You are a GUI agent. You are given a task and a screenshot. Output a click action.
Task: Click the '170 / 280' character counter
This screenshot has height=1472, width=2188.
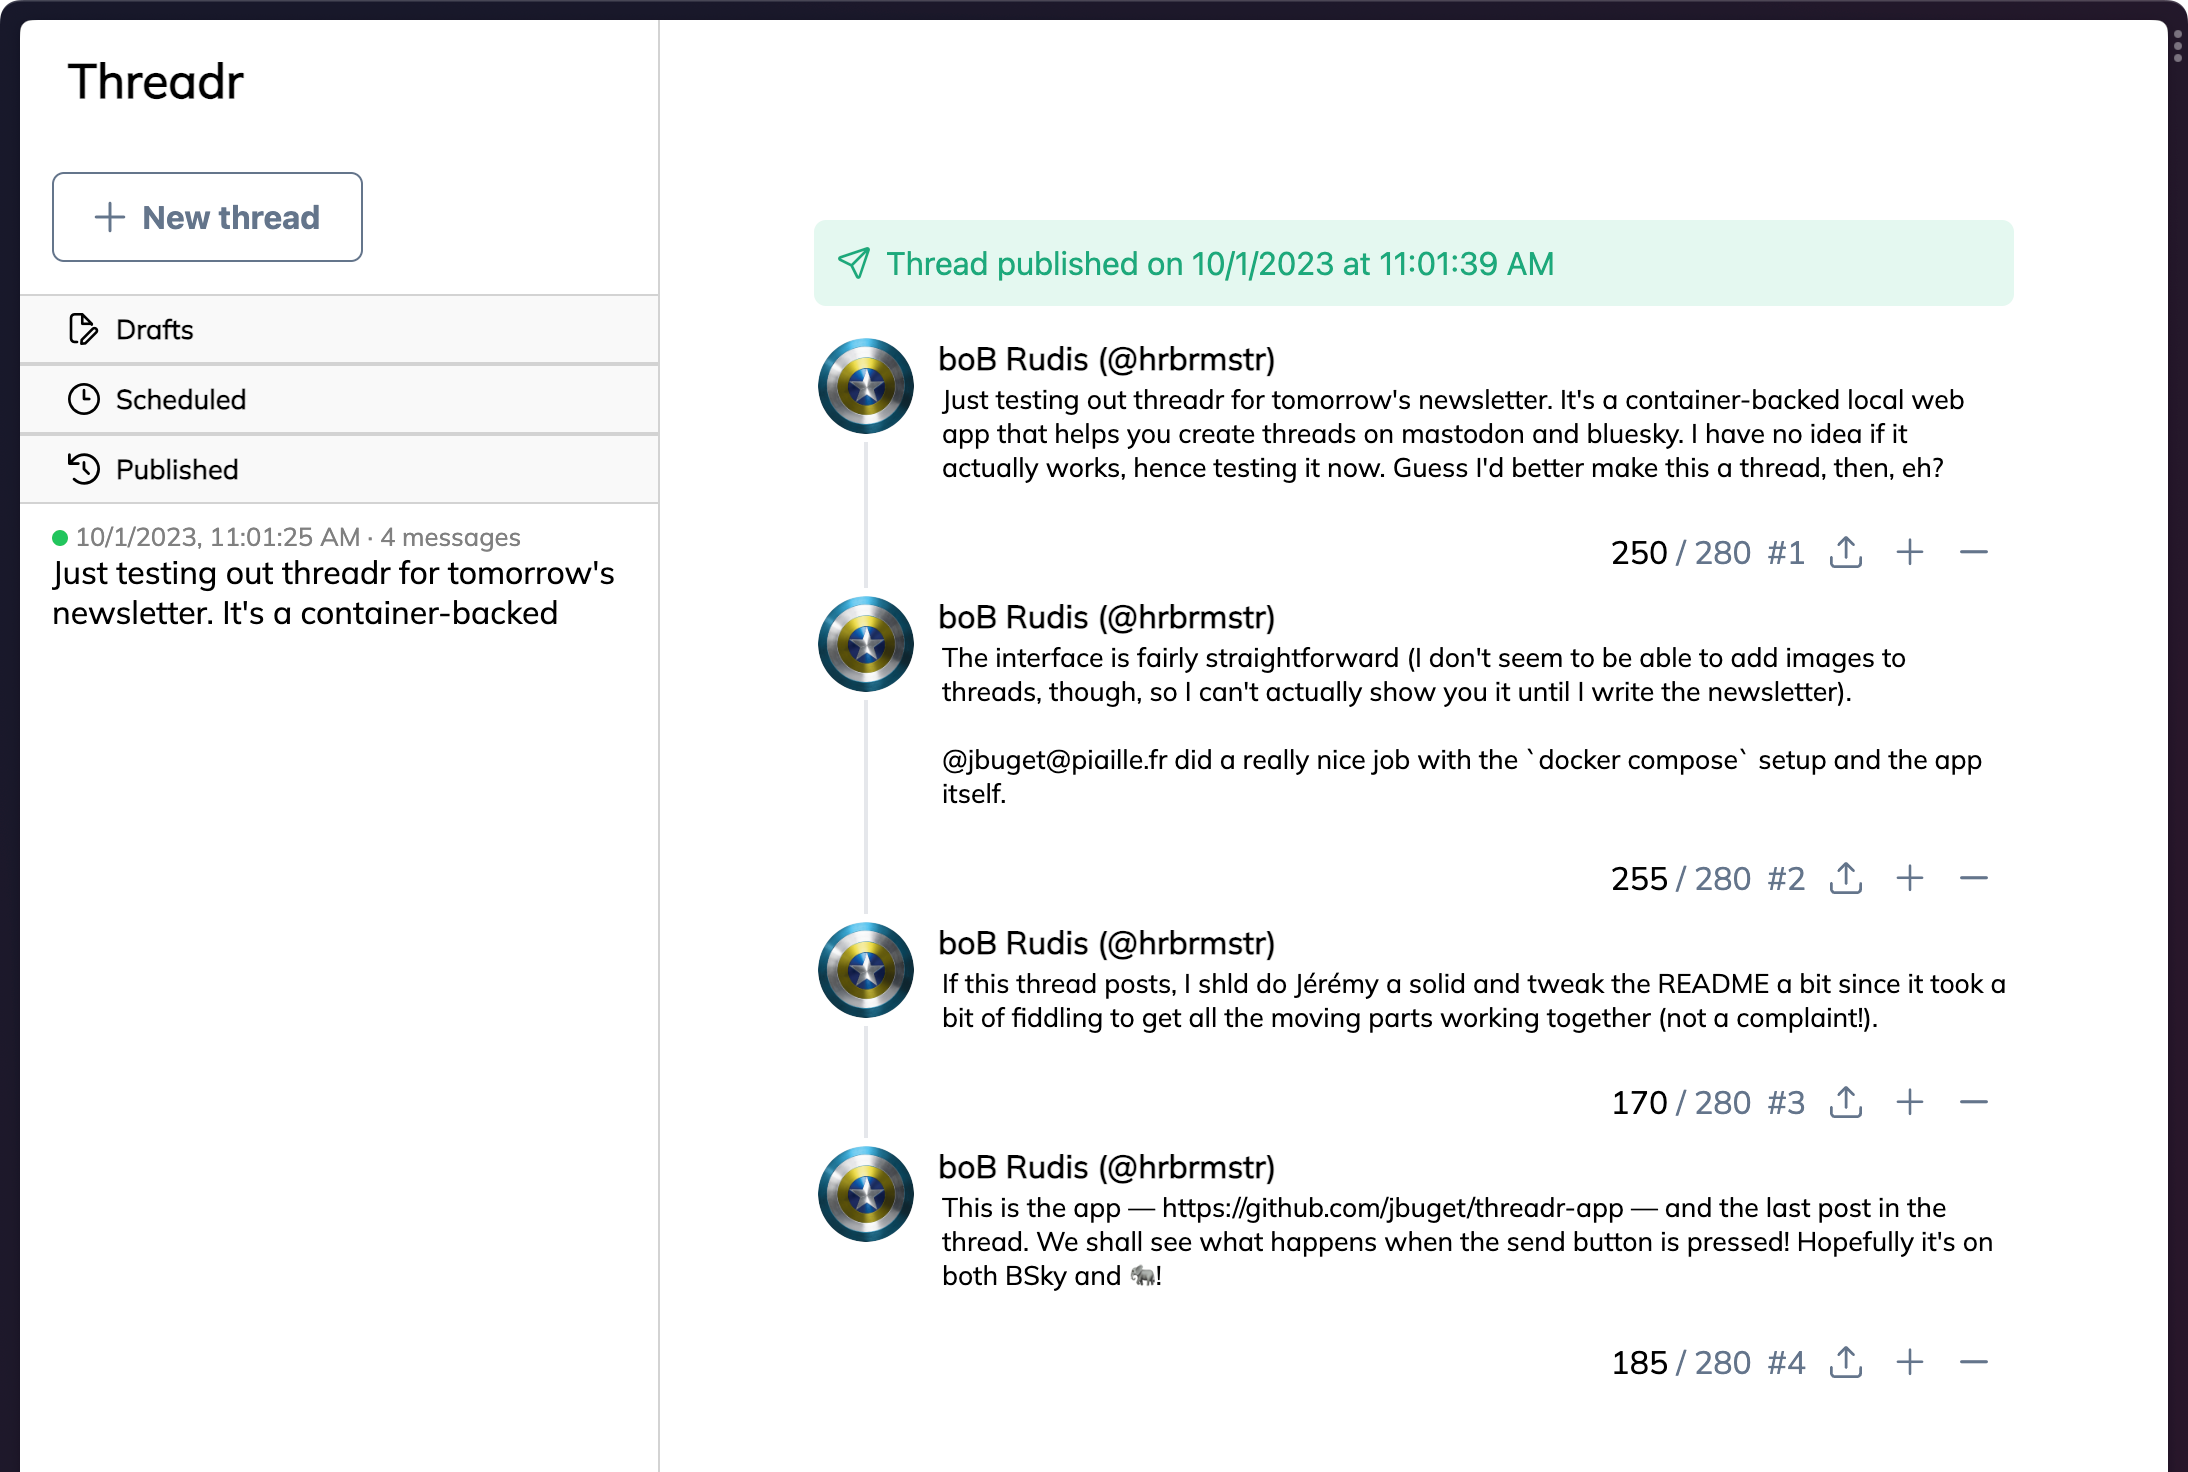point(1681,1103)
